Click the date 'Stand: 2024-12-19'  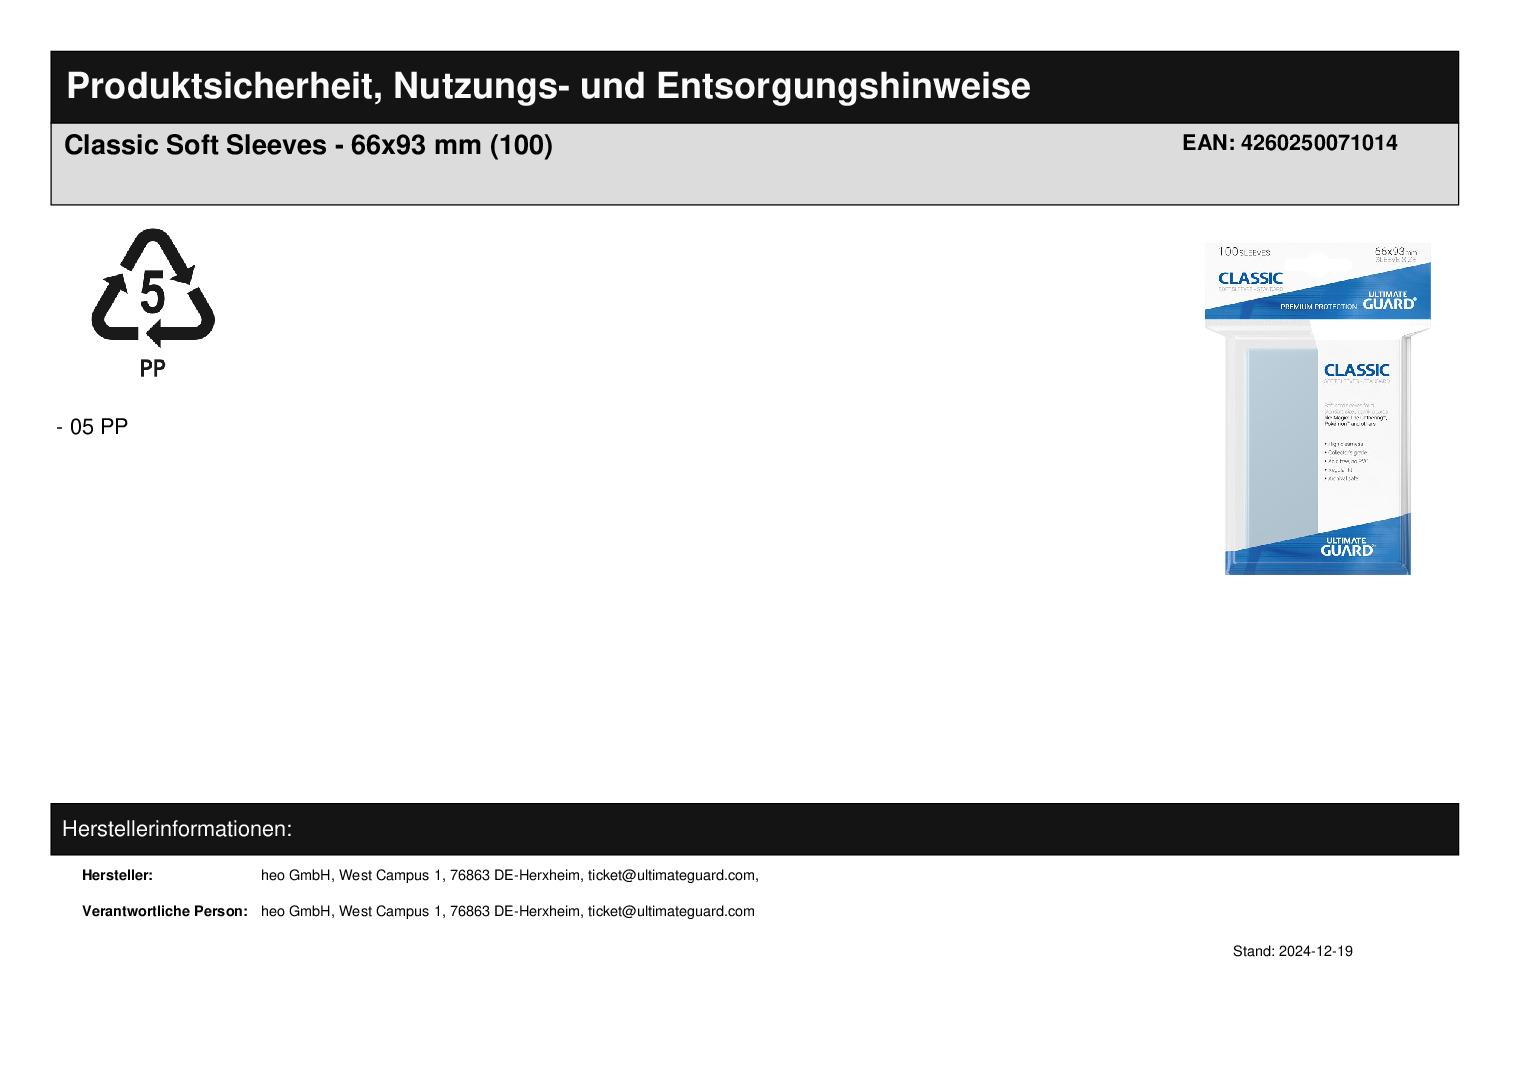coord(1292,951)
